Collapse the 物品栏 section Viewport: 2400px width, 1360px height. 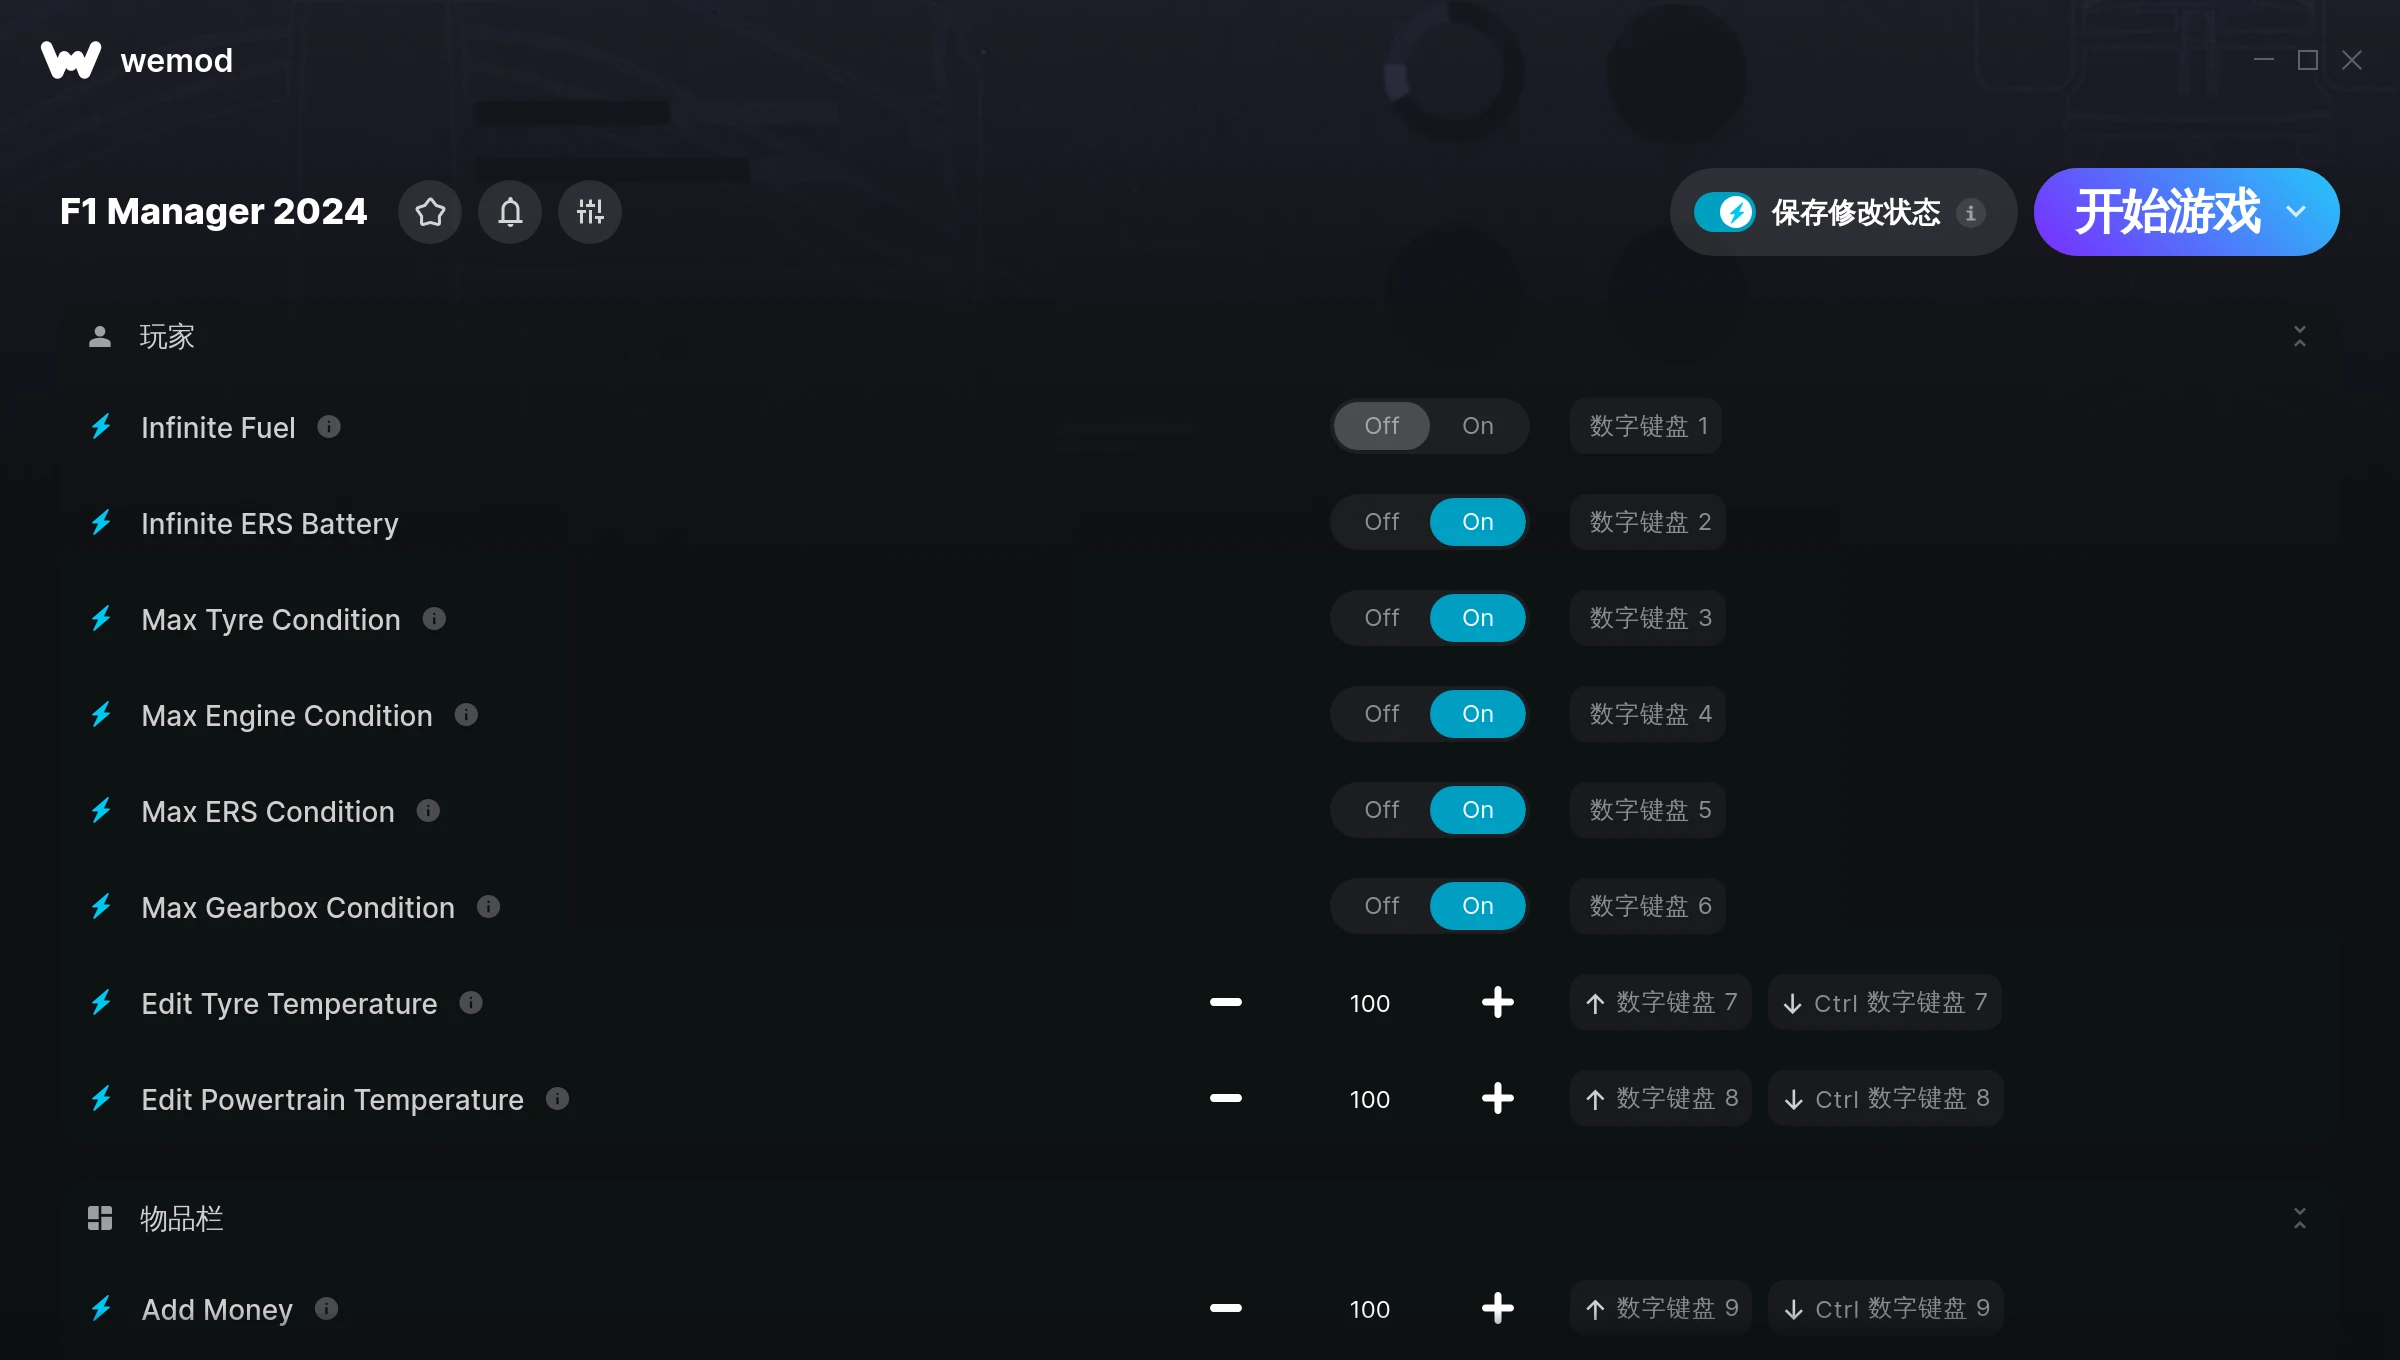pos(2300,1218)
